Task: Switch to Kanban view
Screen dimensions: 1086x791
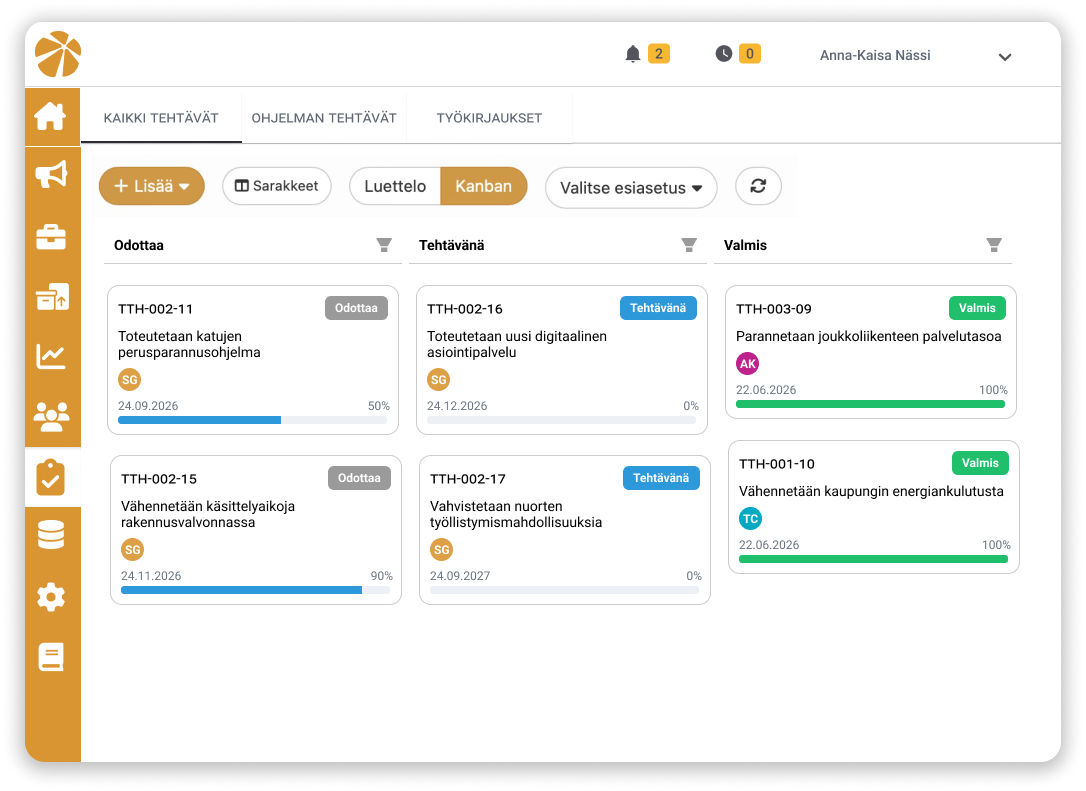Action: click(x=483, y=186)
